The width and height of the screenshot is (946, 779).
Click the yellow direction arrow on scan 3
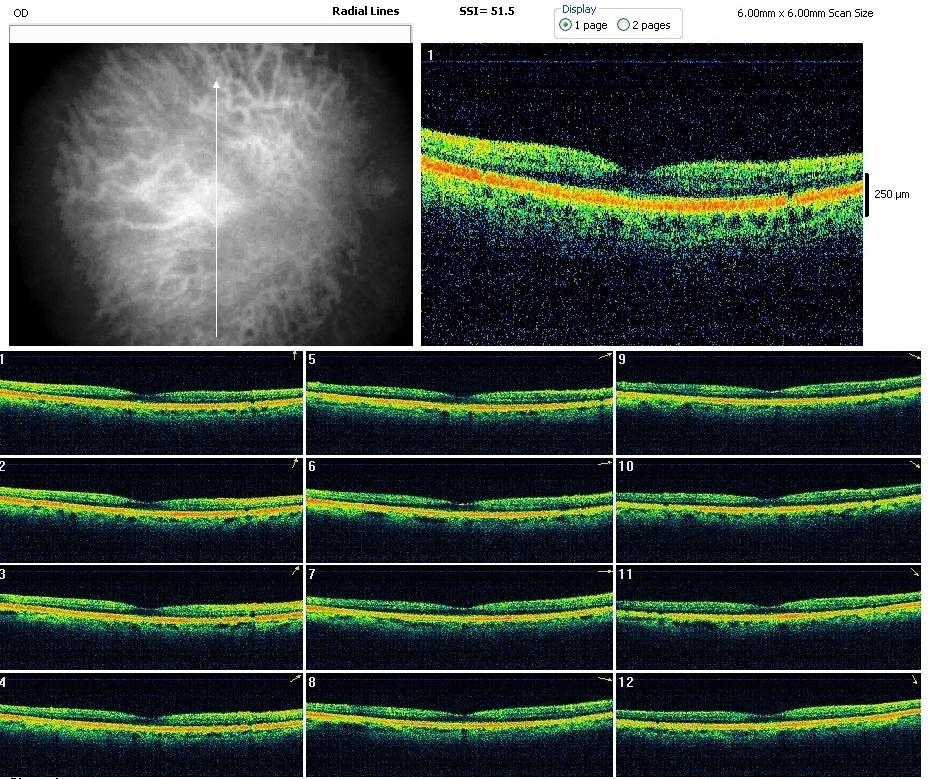(x=295, y=570)
